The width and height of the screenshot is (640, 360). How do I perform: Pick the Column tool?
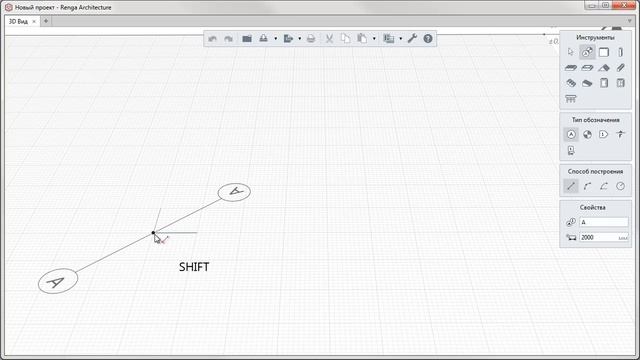tap(620, 52)
